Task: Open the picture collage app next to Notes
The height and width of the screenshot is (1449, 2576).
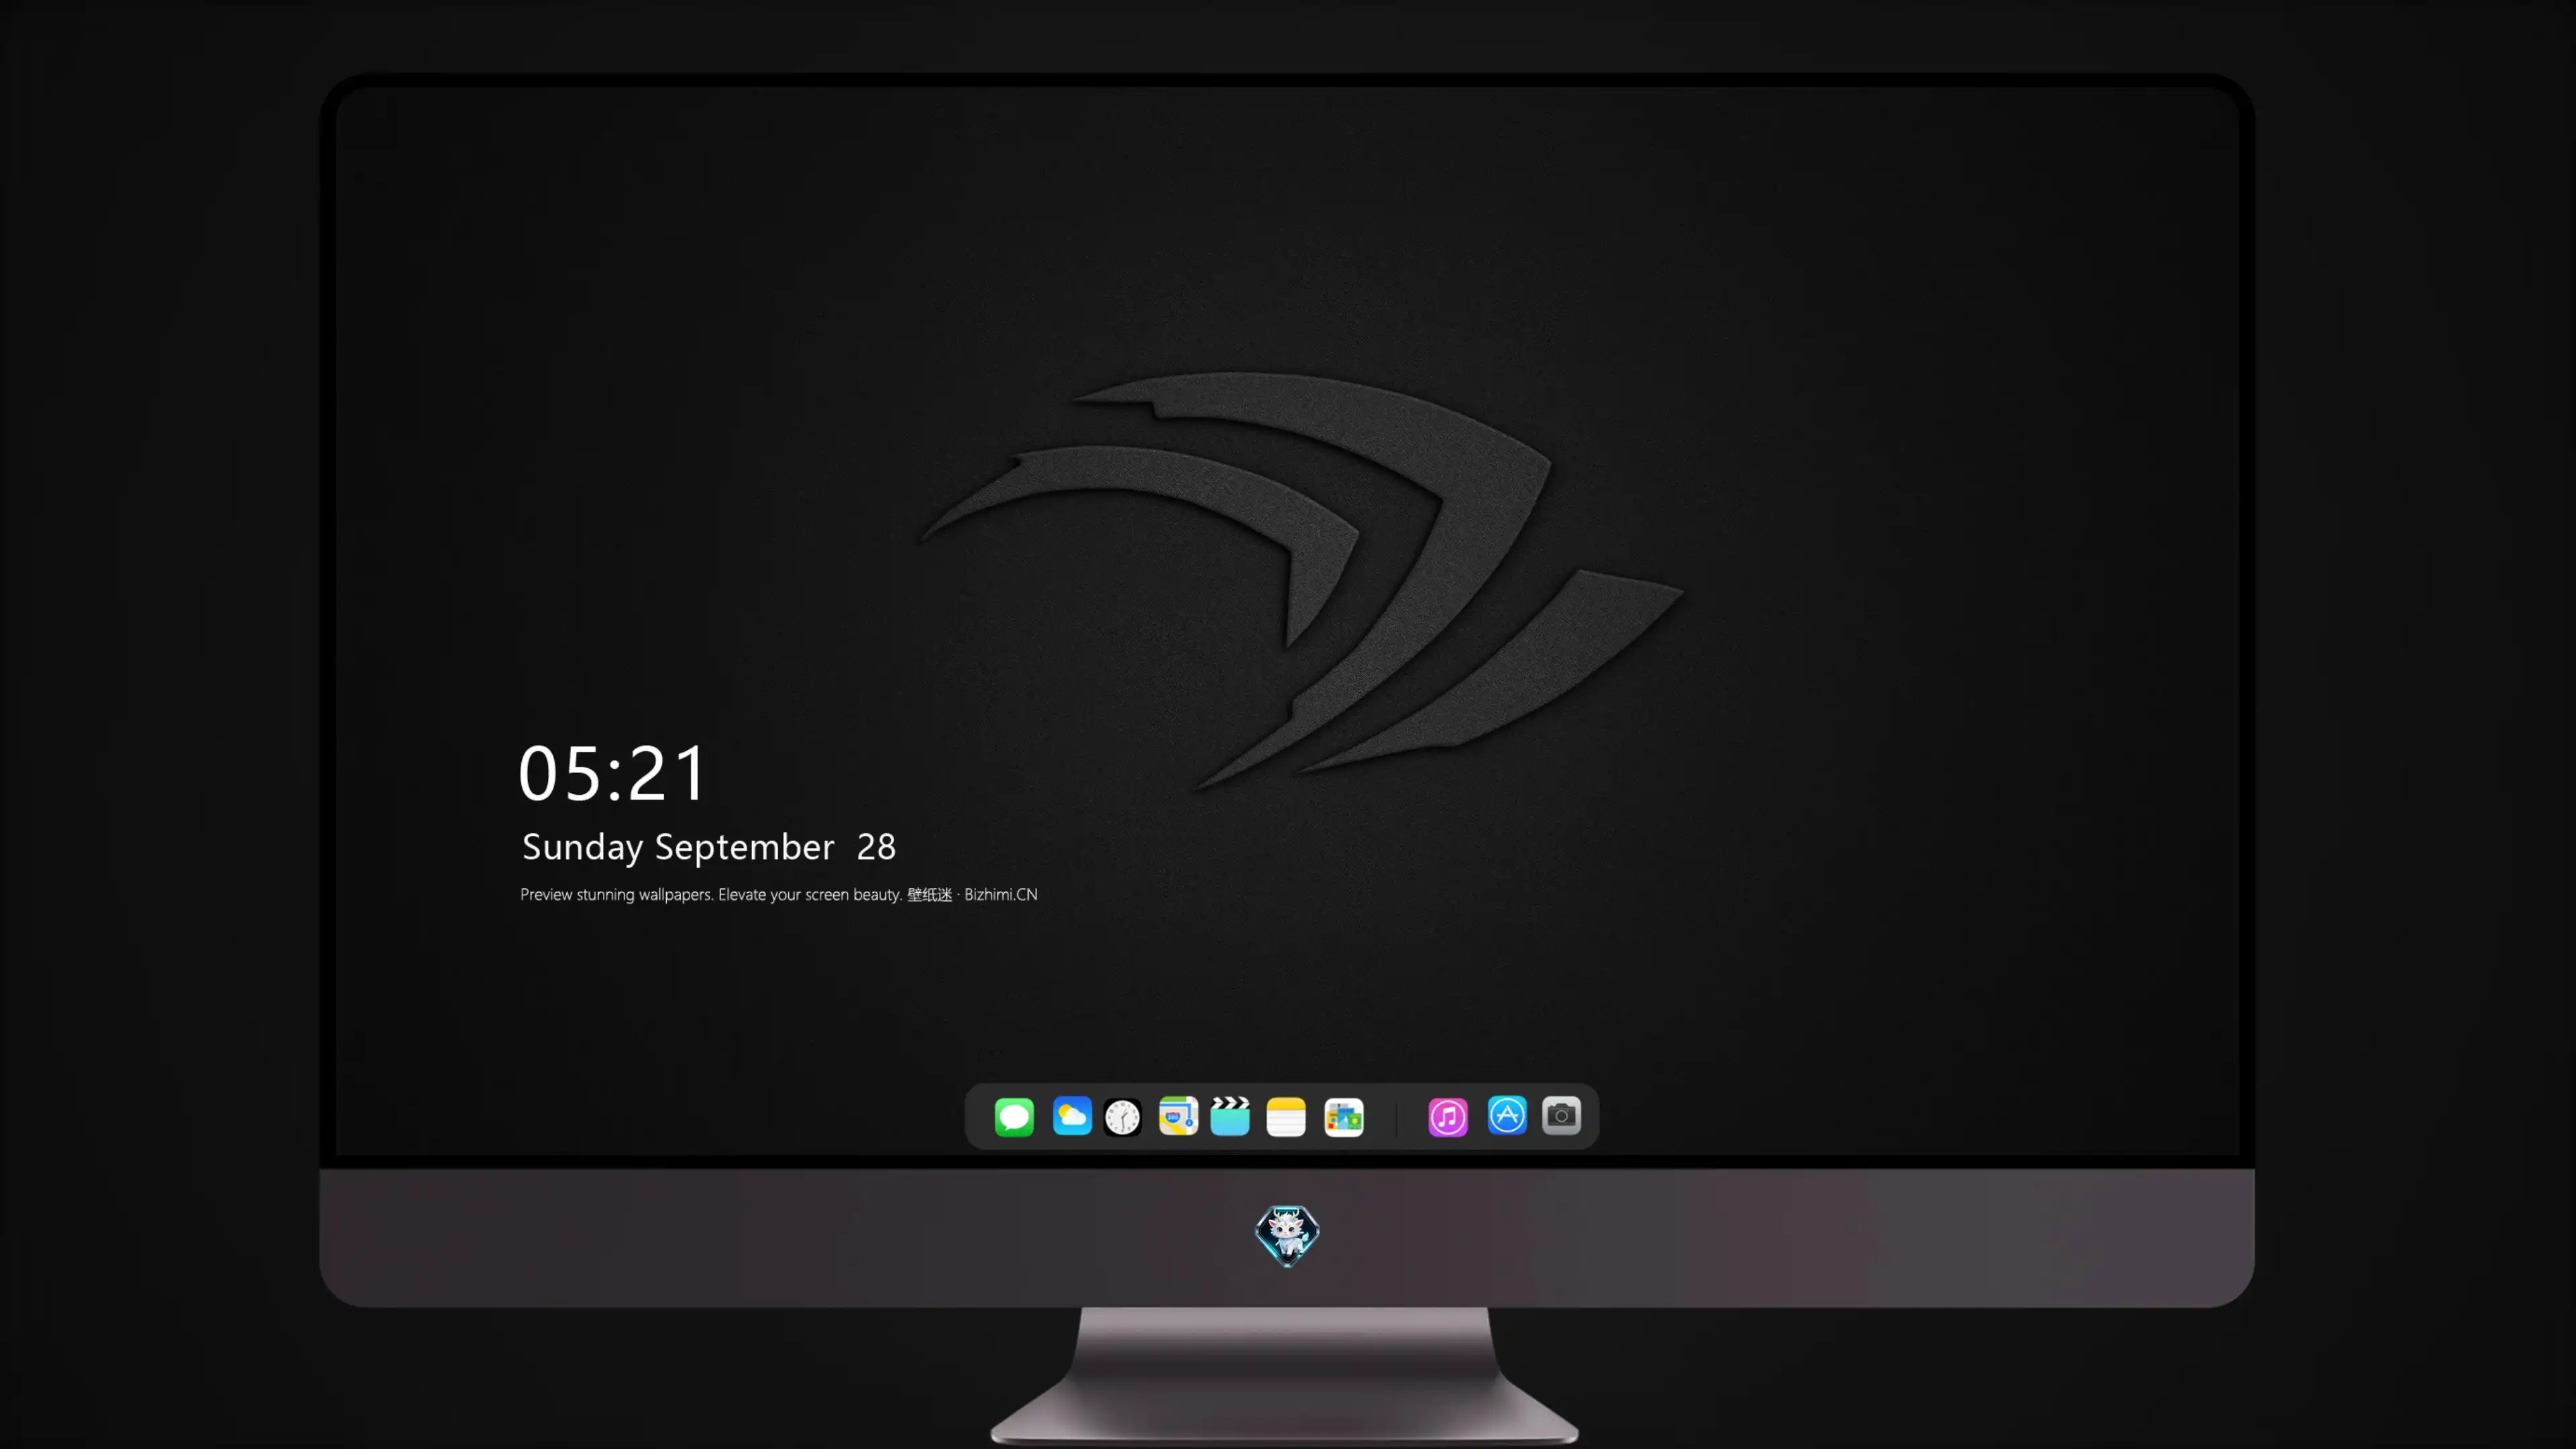Action: point(1344,1117)
